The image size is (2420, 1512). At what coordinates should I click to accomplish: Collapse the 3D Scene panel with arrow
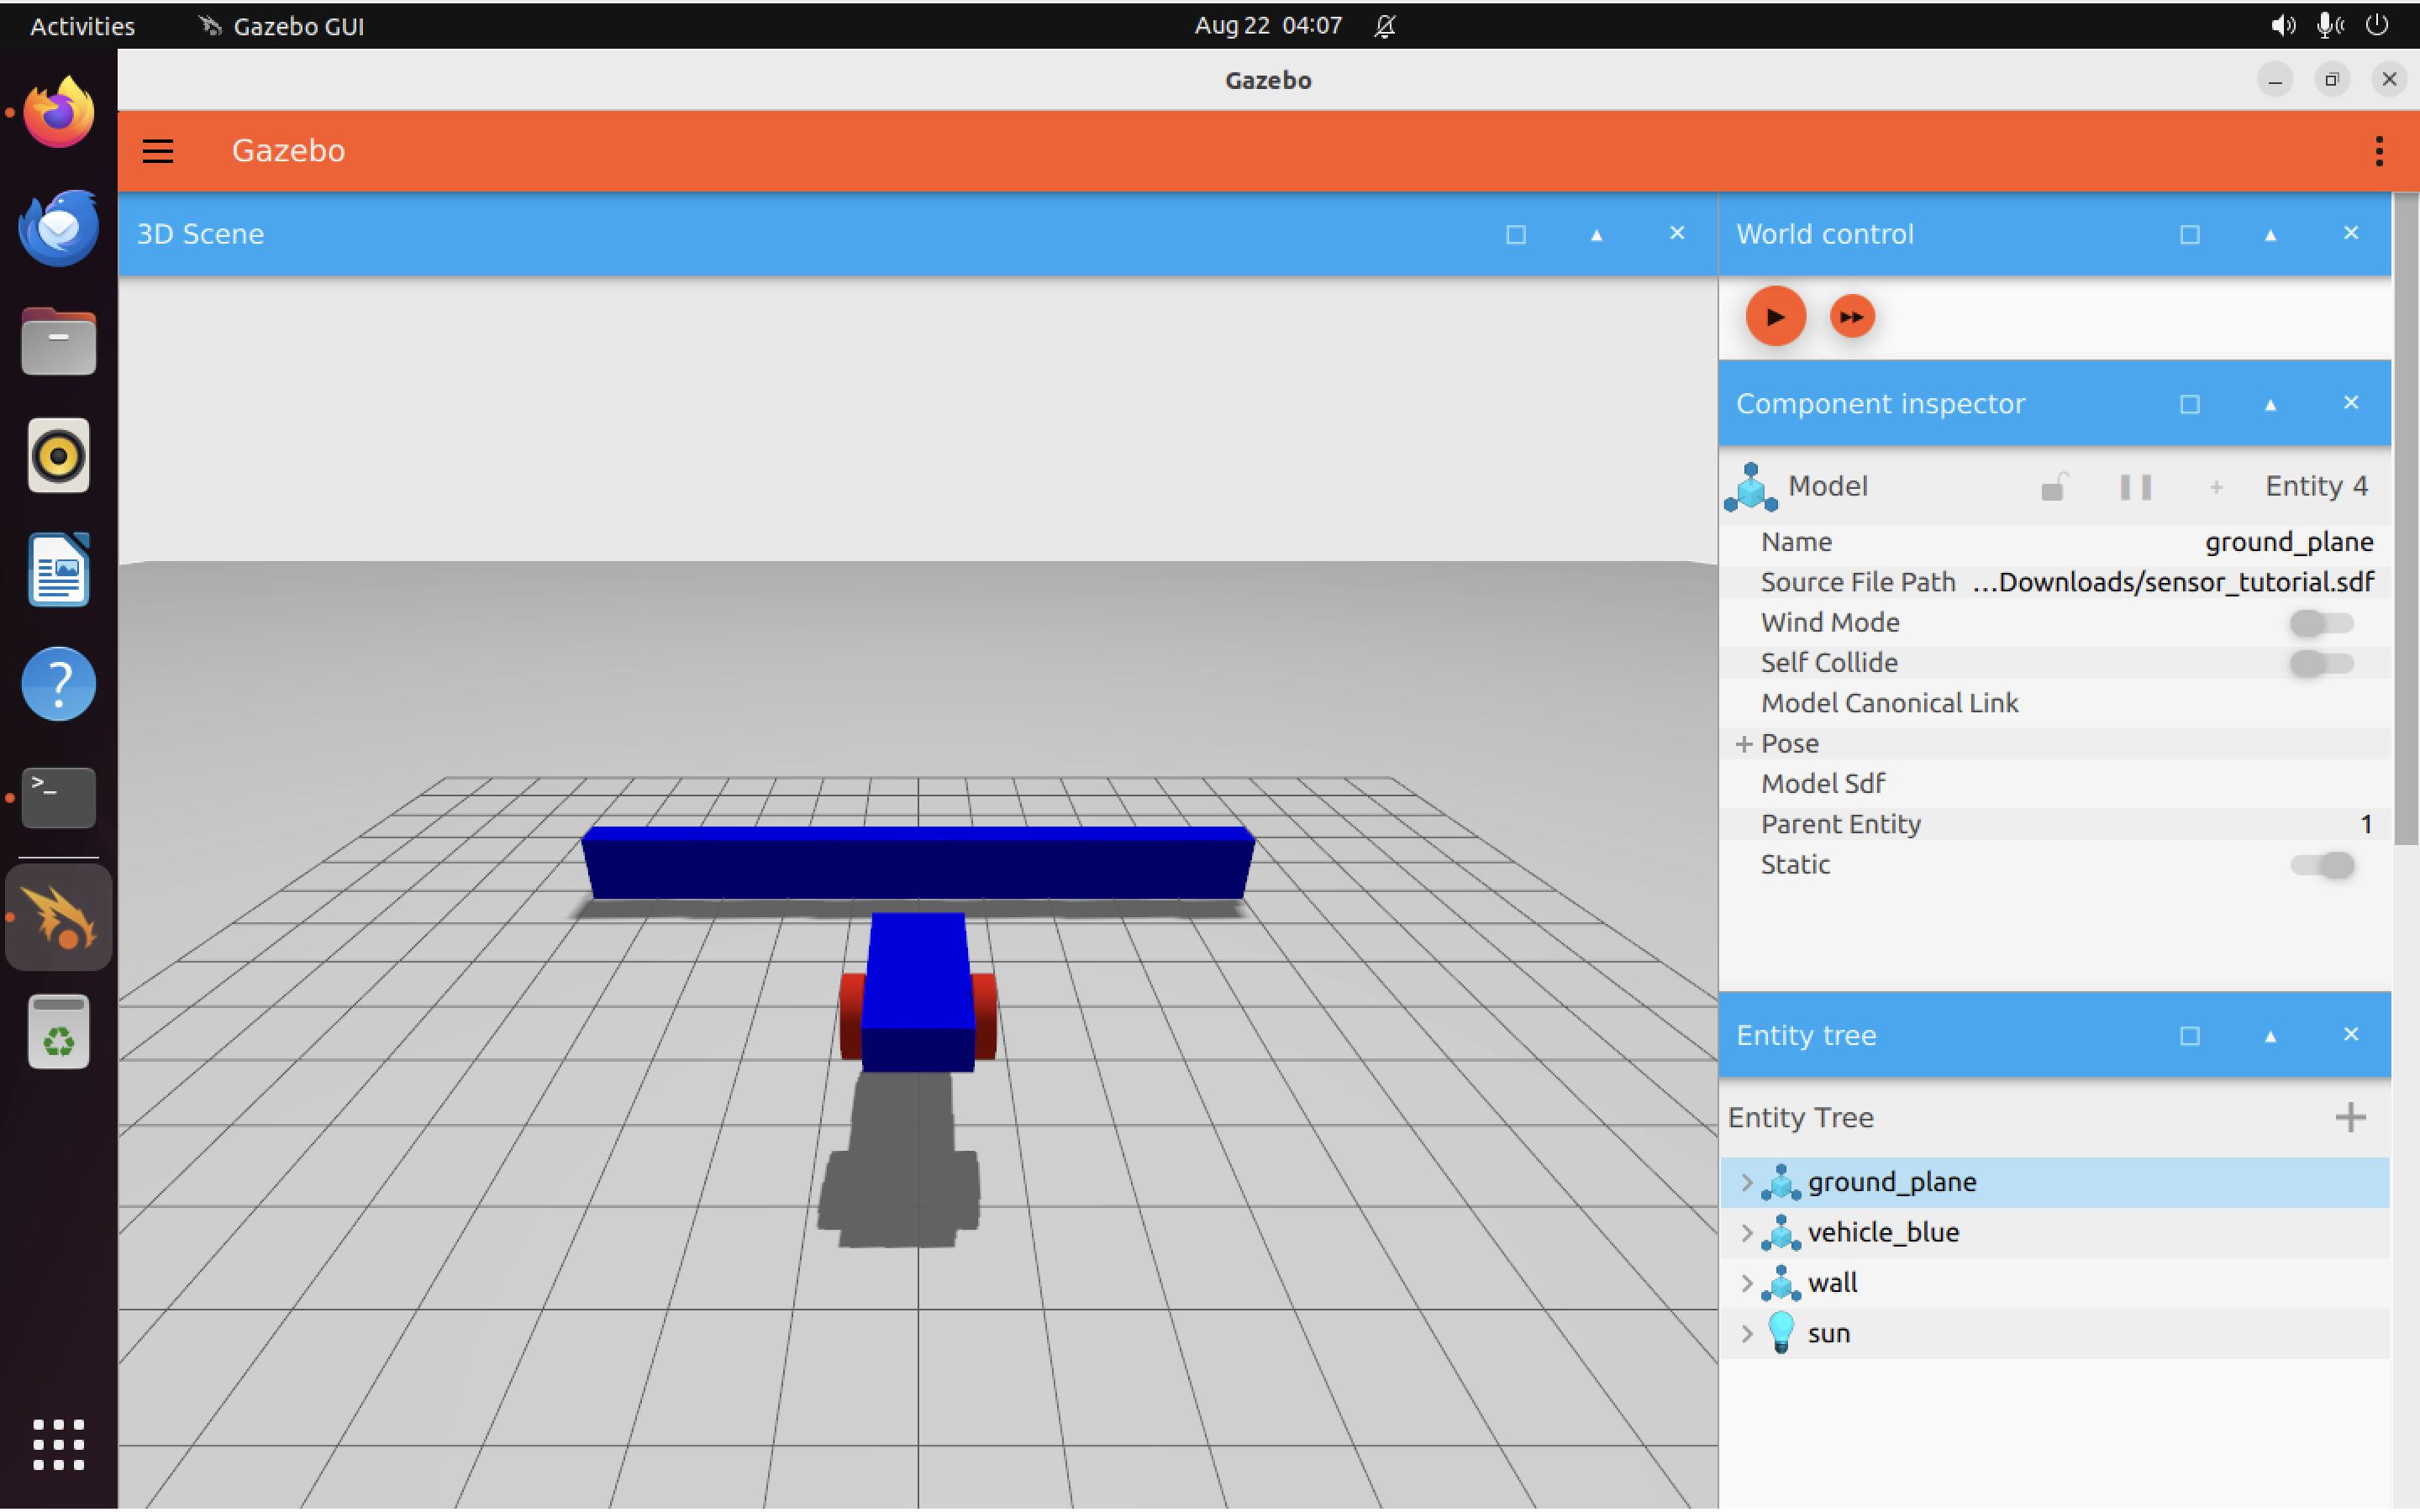(1596, 235)
